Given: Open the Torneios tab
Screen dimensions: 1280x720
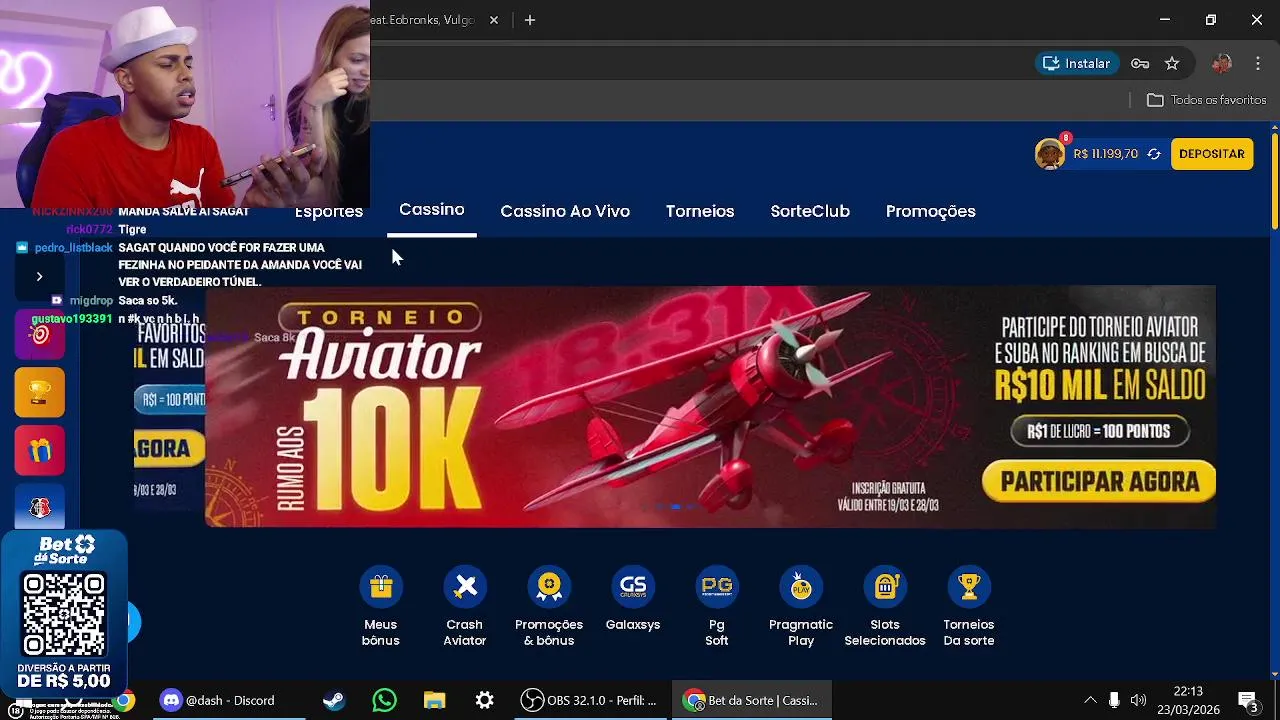Looking at the screenshot, I should 700,211.
